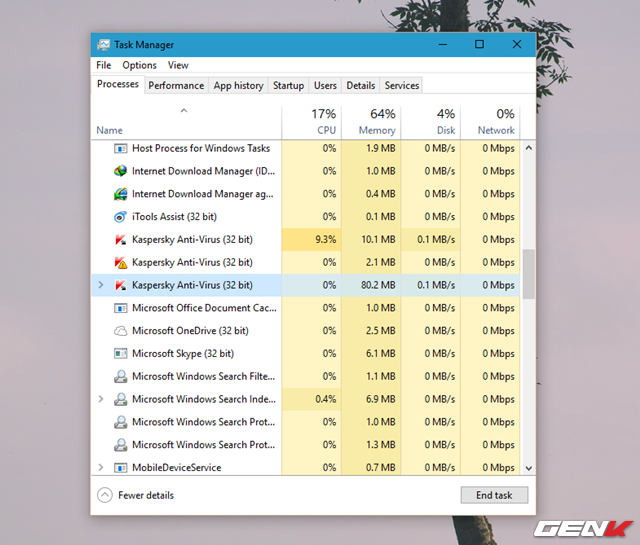Expand the MobileDeviceService process row
The height and width of the screenshot is (545, 640).
(100, 467)
